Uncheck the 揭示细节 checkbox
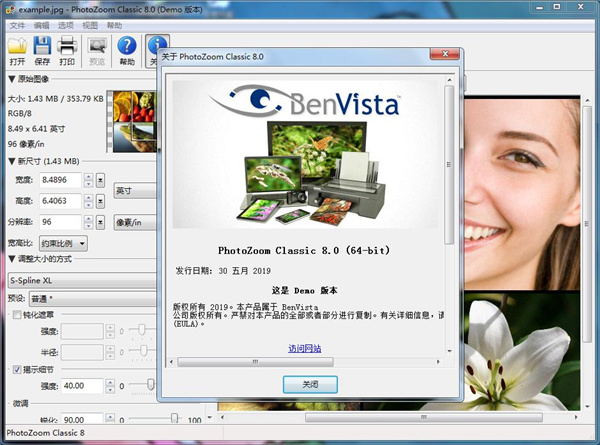 [x=17, y=369]
